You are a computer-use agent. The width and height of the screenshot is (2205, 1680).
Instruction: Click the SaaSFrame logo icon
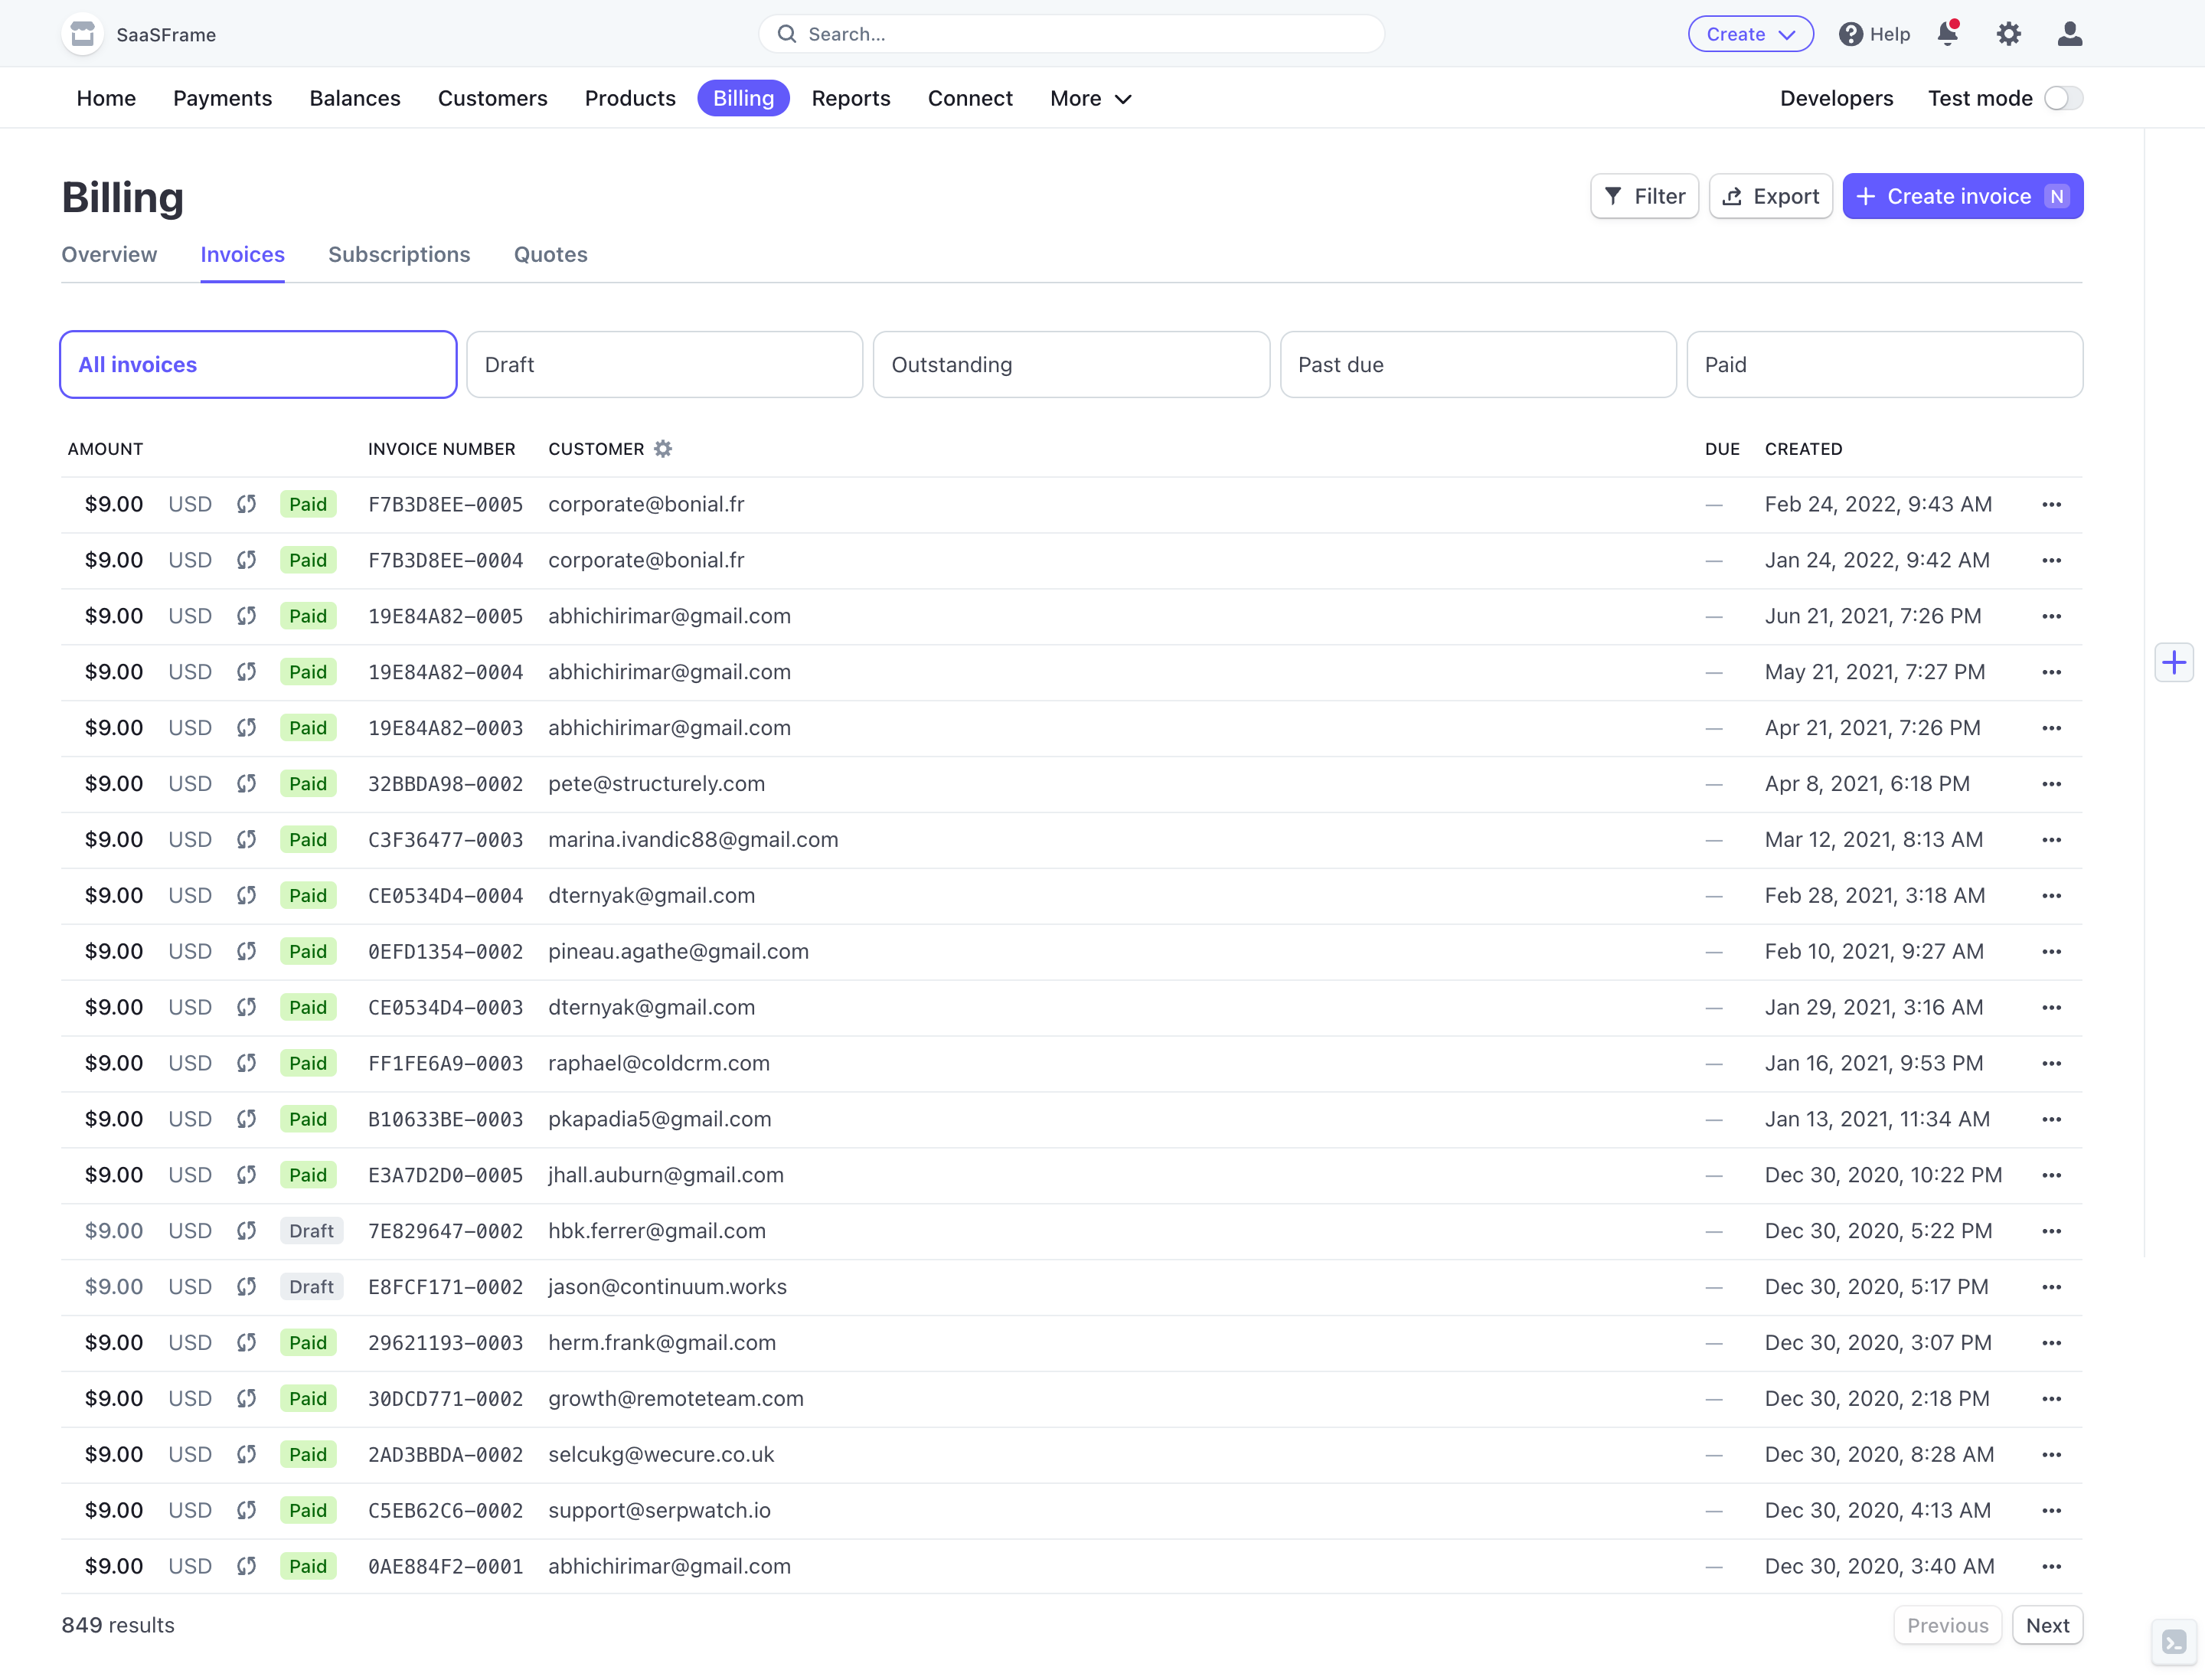[x=83, y=34]
